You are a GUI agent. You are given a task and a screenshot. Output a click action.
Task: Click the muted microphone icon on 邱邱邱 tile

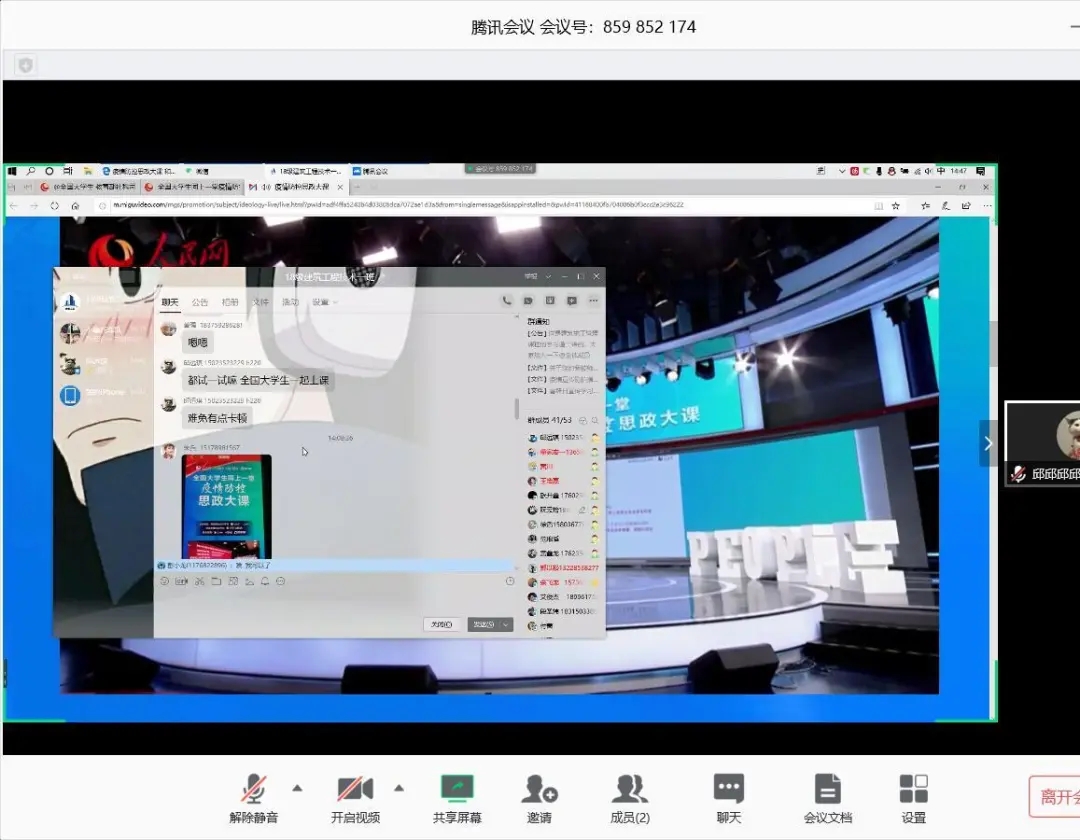(1018, 474)
